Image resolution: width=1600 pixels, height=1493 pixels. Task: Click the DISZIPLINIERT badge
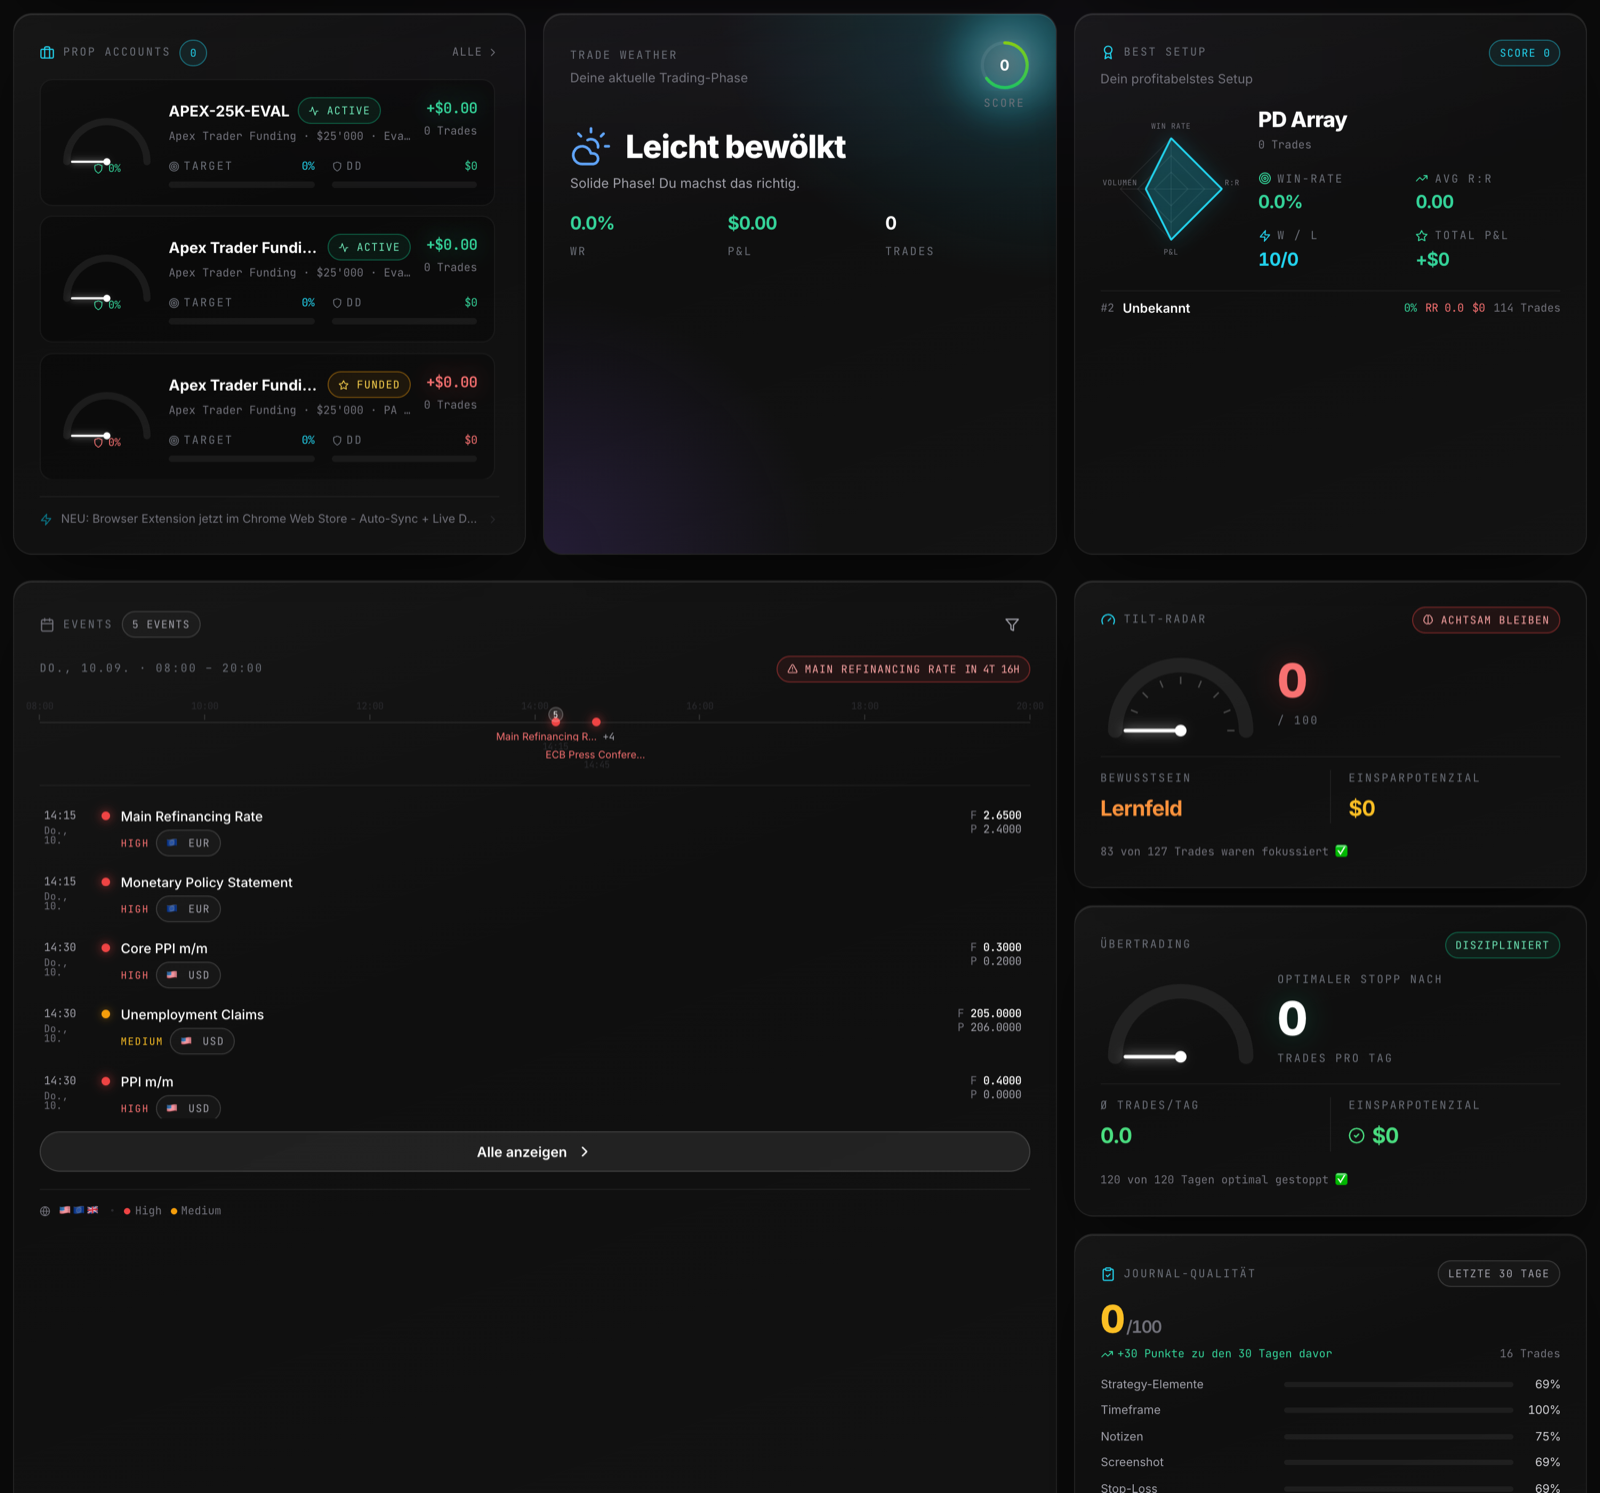click(1502, 945)
